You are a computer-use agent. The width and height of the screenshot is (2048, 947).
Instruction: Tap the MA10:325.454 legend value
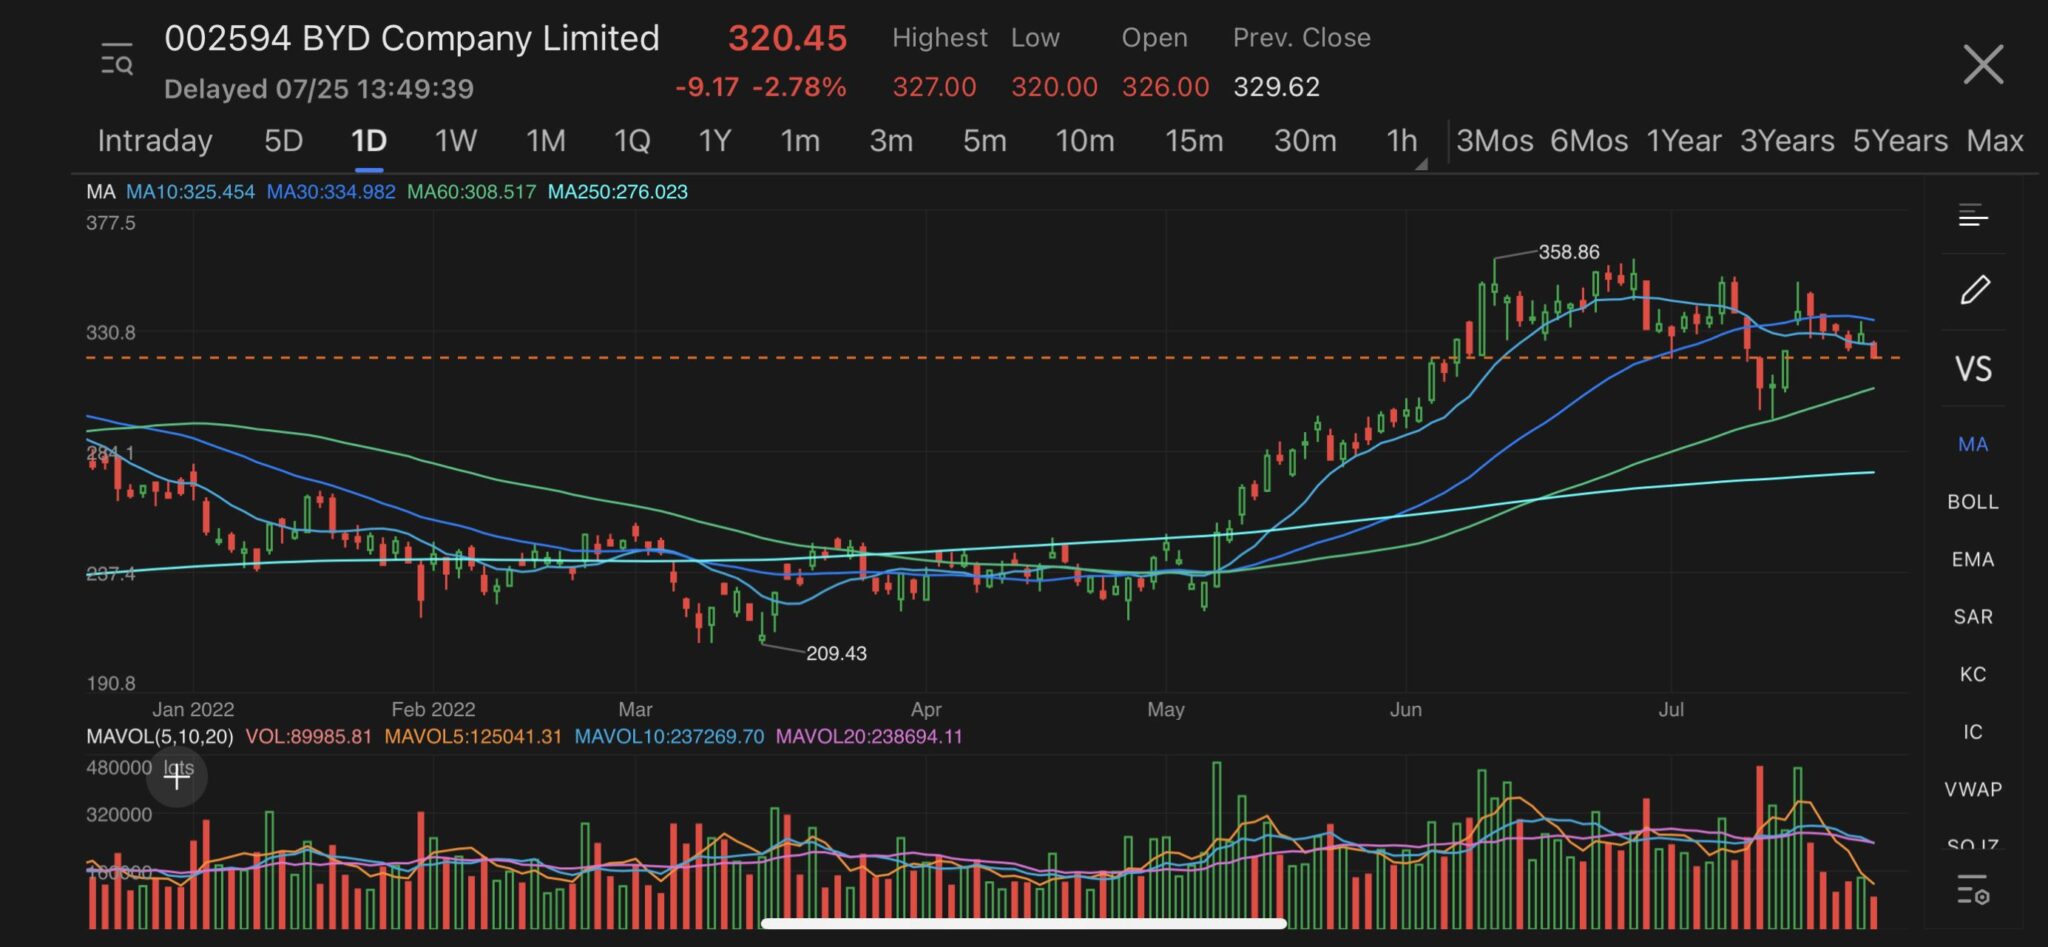tap(190, 192)
